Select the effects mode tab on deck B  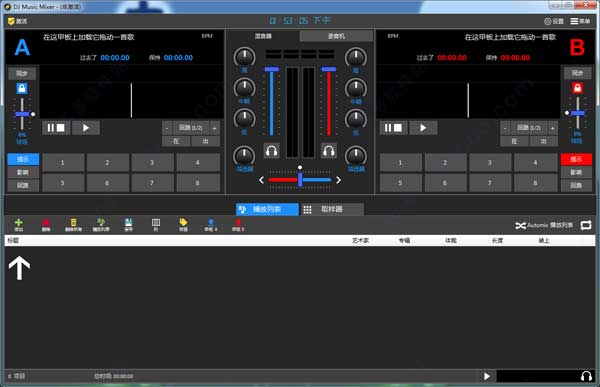pyautogui.click(x=576, y=172)
